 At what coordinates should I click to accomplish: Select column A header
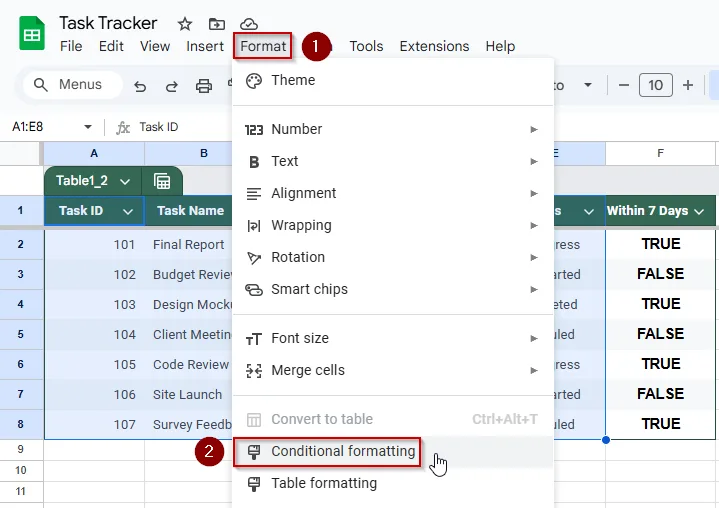coord(94,154)
